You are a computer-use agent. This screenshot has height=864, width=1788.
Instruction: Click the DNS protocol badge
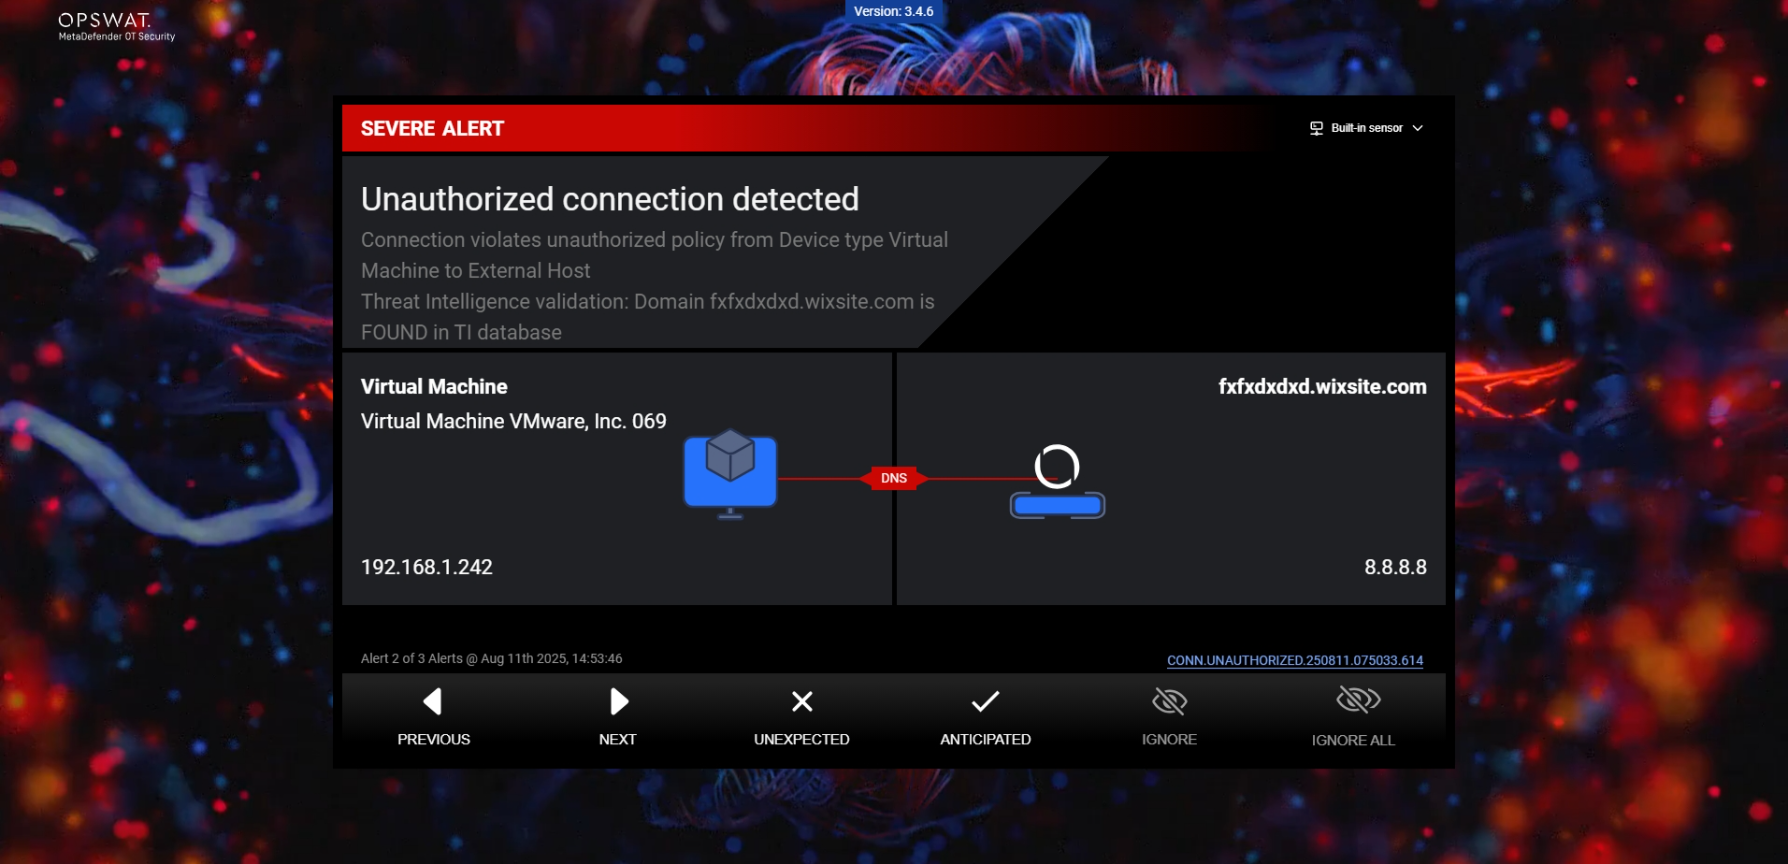894,478
